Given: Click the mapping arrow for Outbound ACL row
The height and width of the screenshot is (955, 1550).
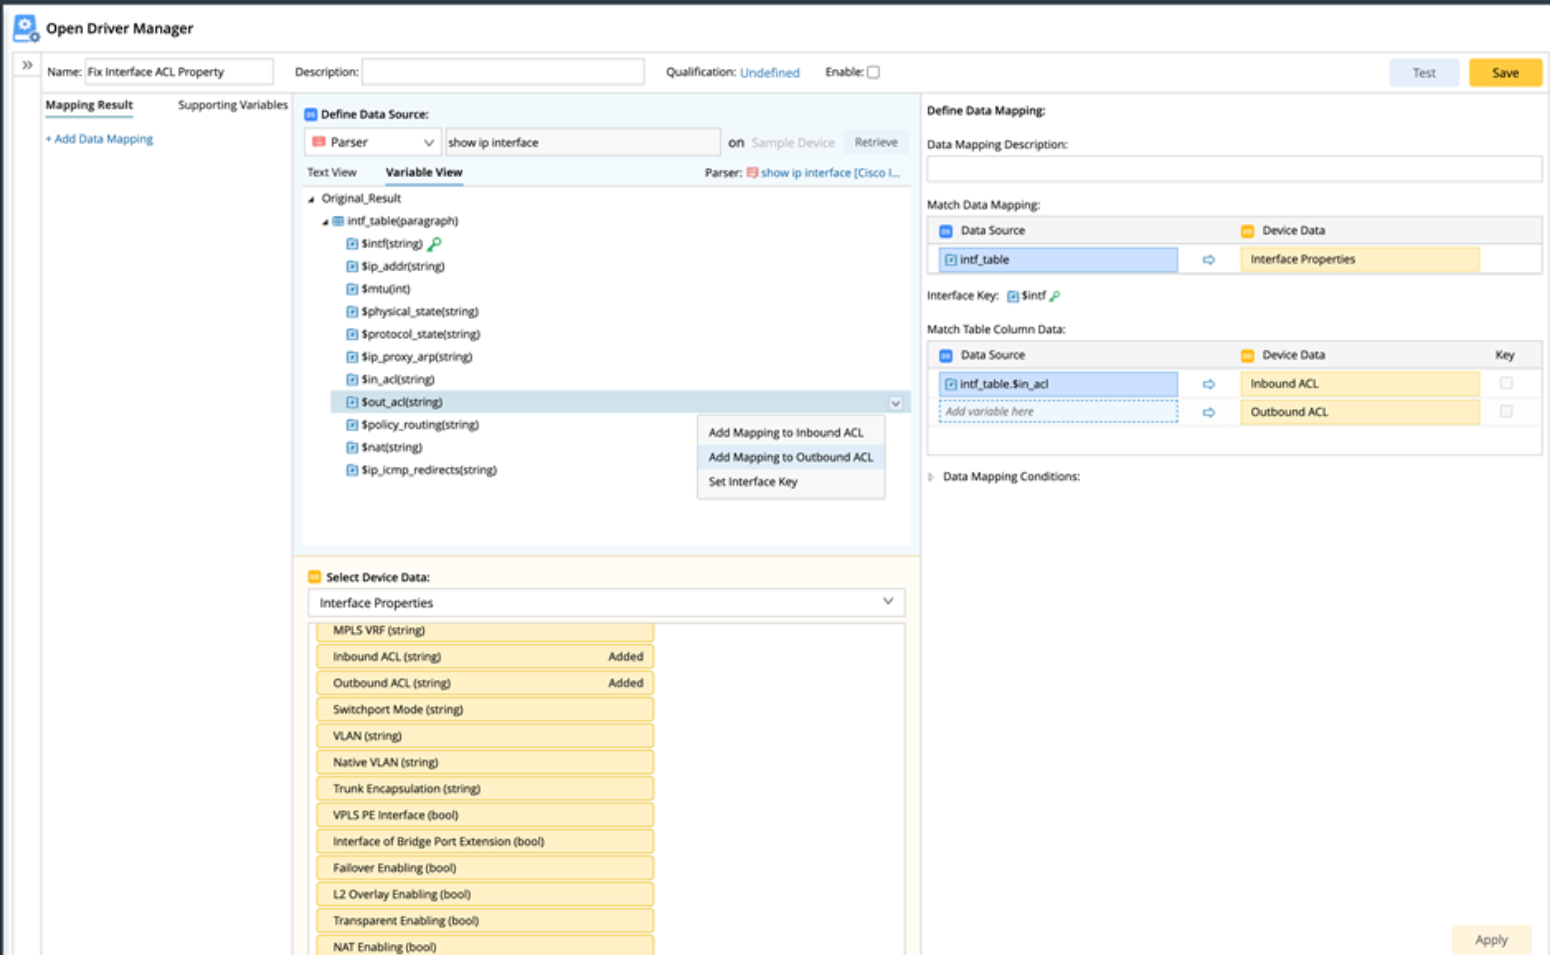Looking at the screenshot, I should point(1208,412).
